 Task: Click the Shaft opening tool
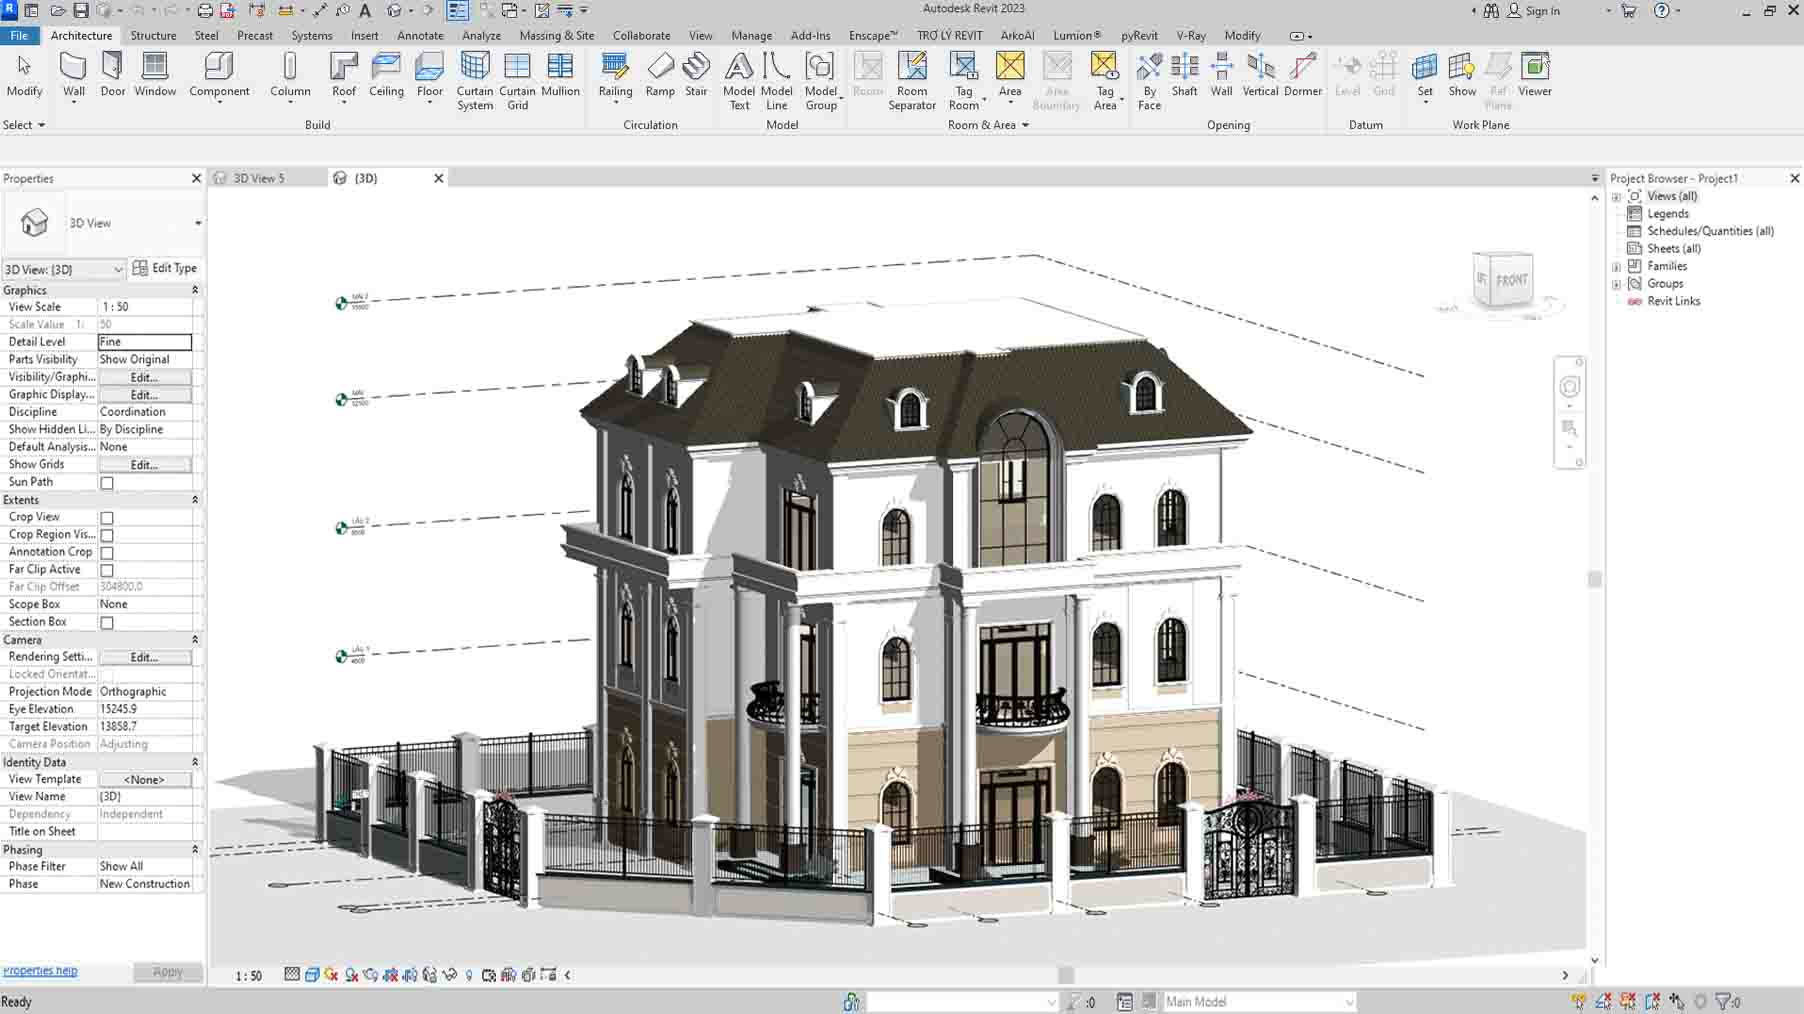1184,75
